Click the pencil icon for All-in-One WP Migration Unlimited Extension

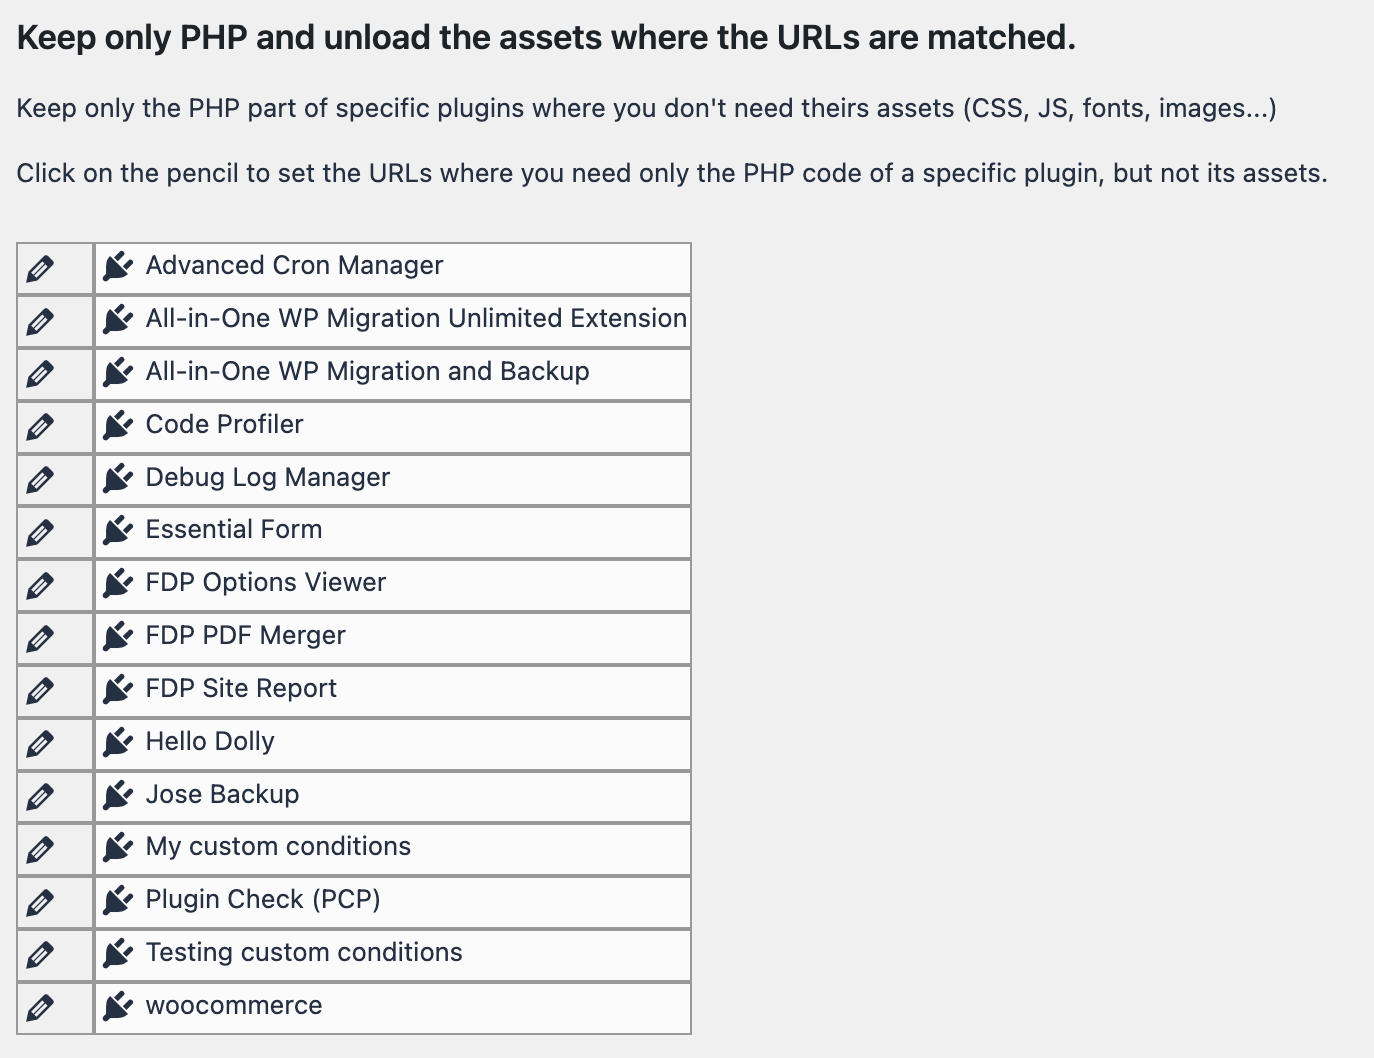click(41, 320)
